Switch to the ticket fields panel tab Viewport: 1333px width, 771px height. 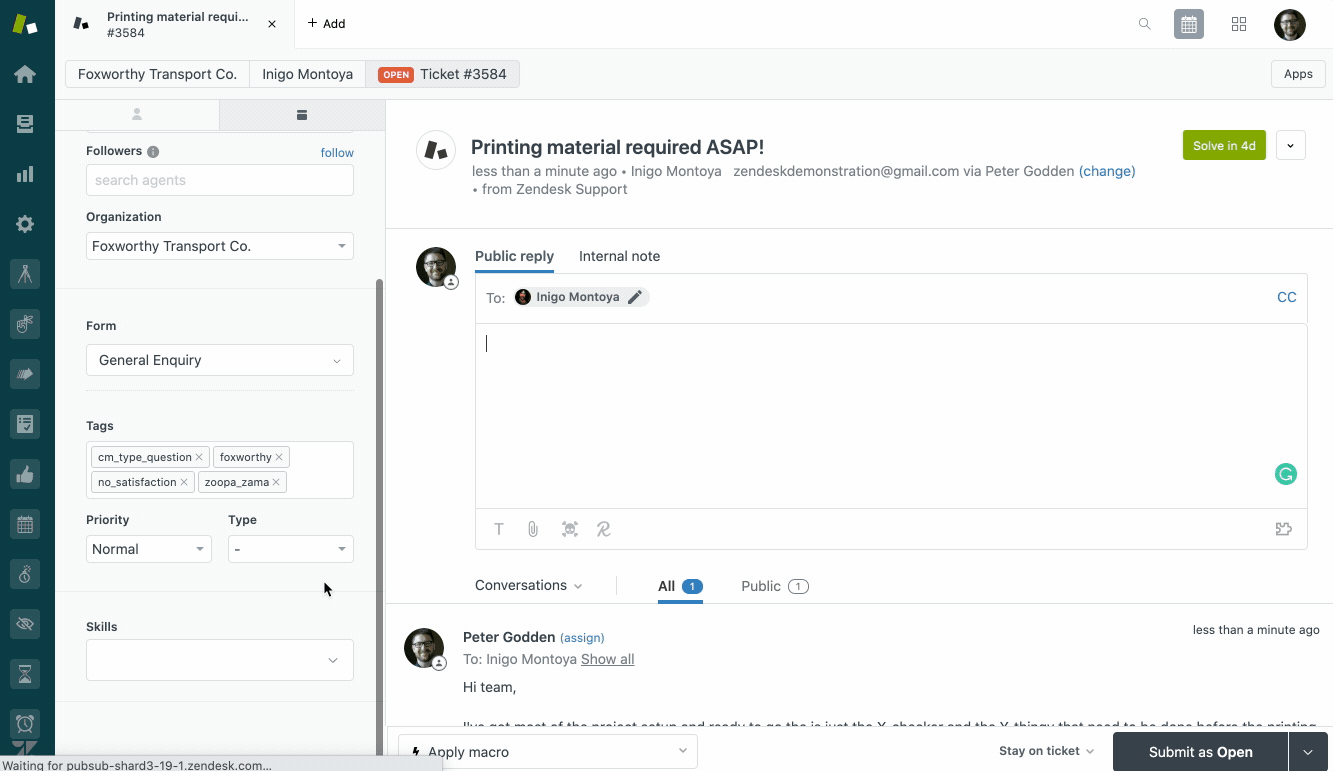[x=301, y=115]
